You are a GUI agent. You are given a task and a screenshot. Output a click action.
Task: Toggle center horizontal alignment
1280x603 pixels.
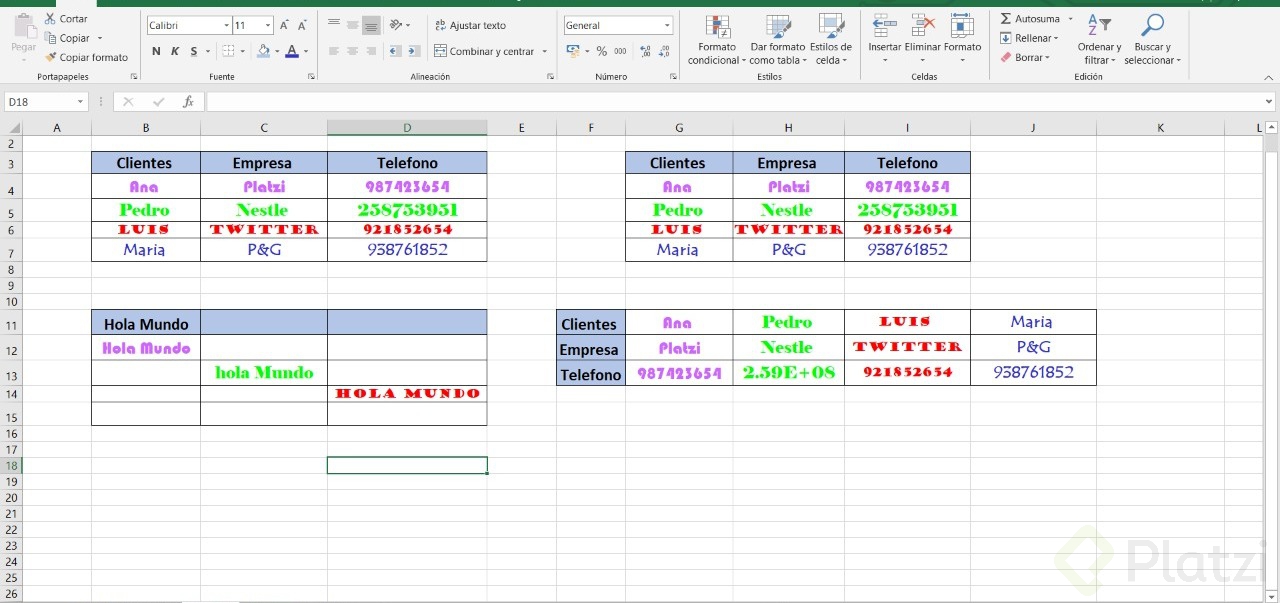pos(352,51)
